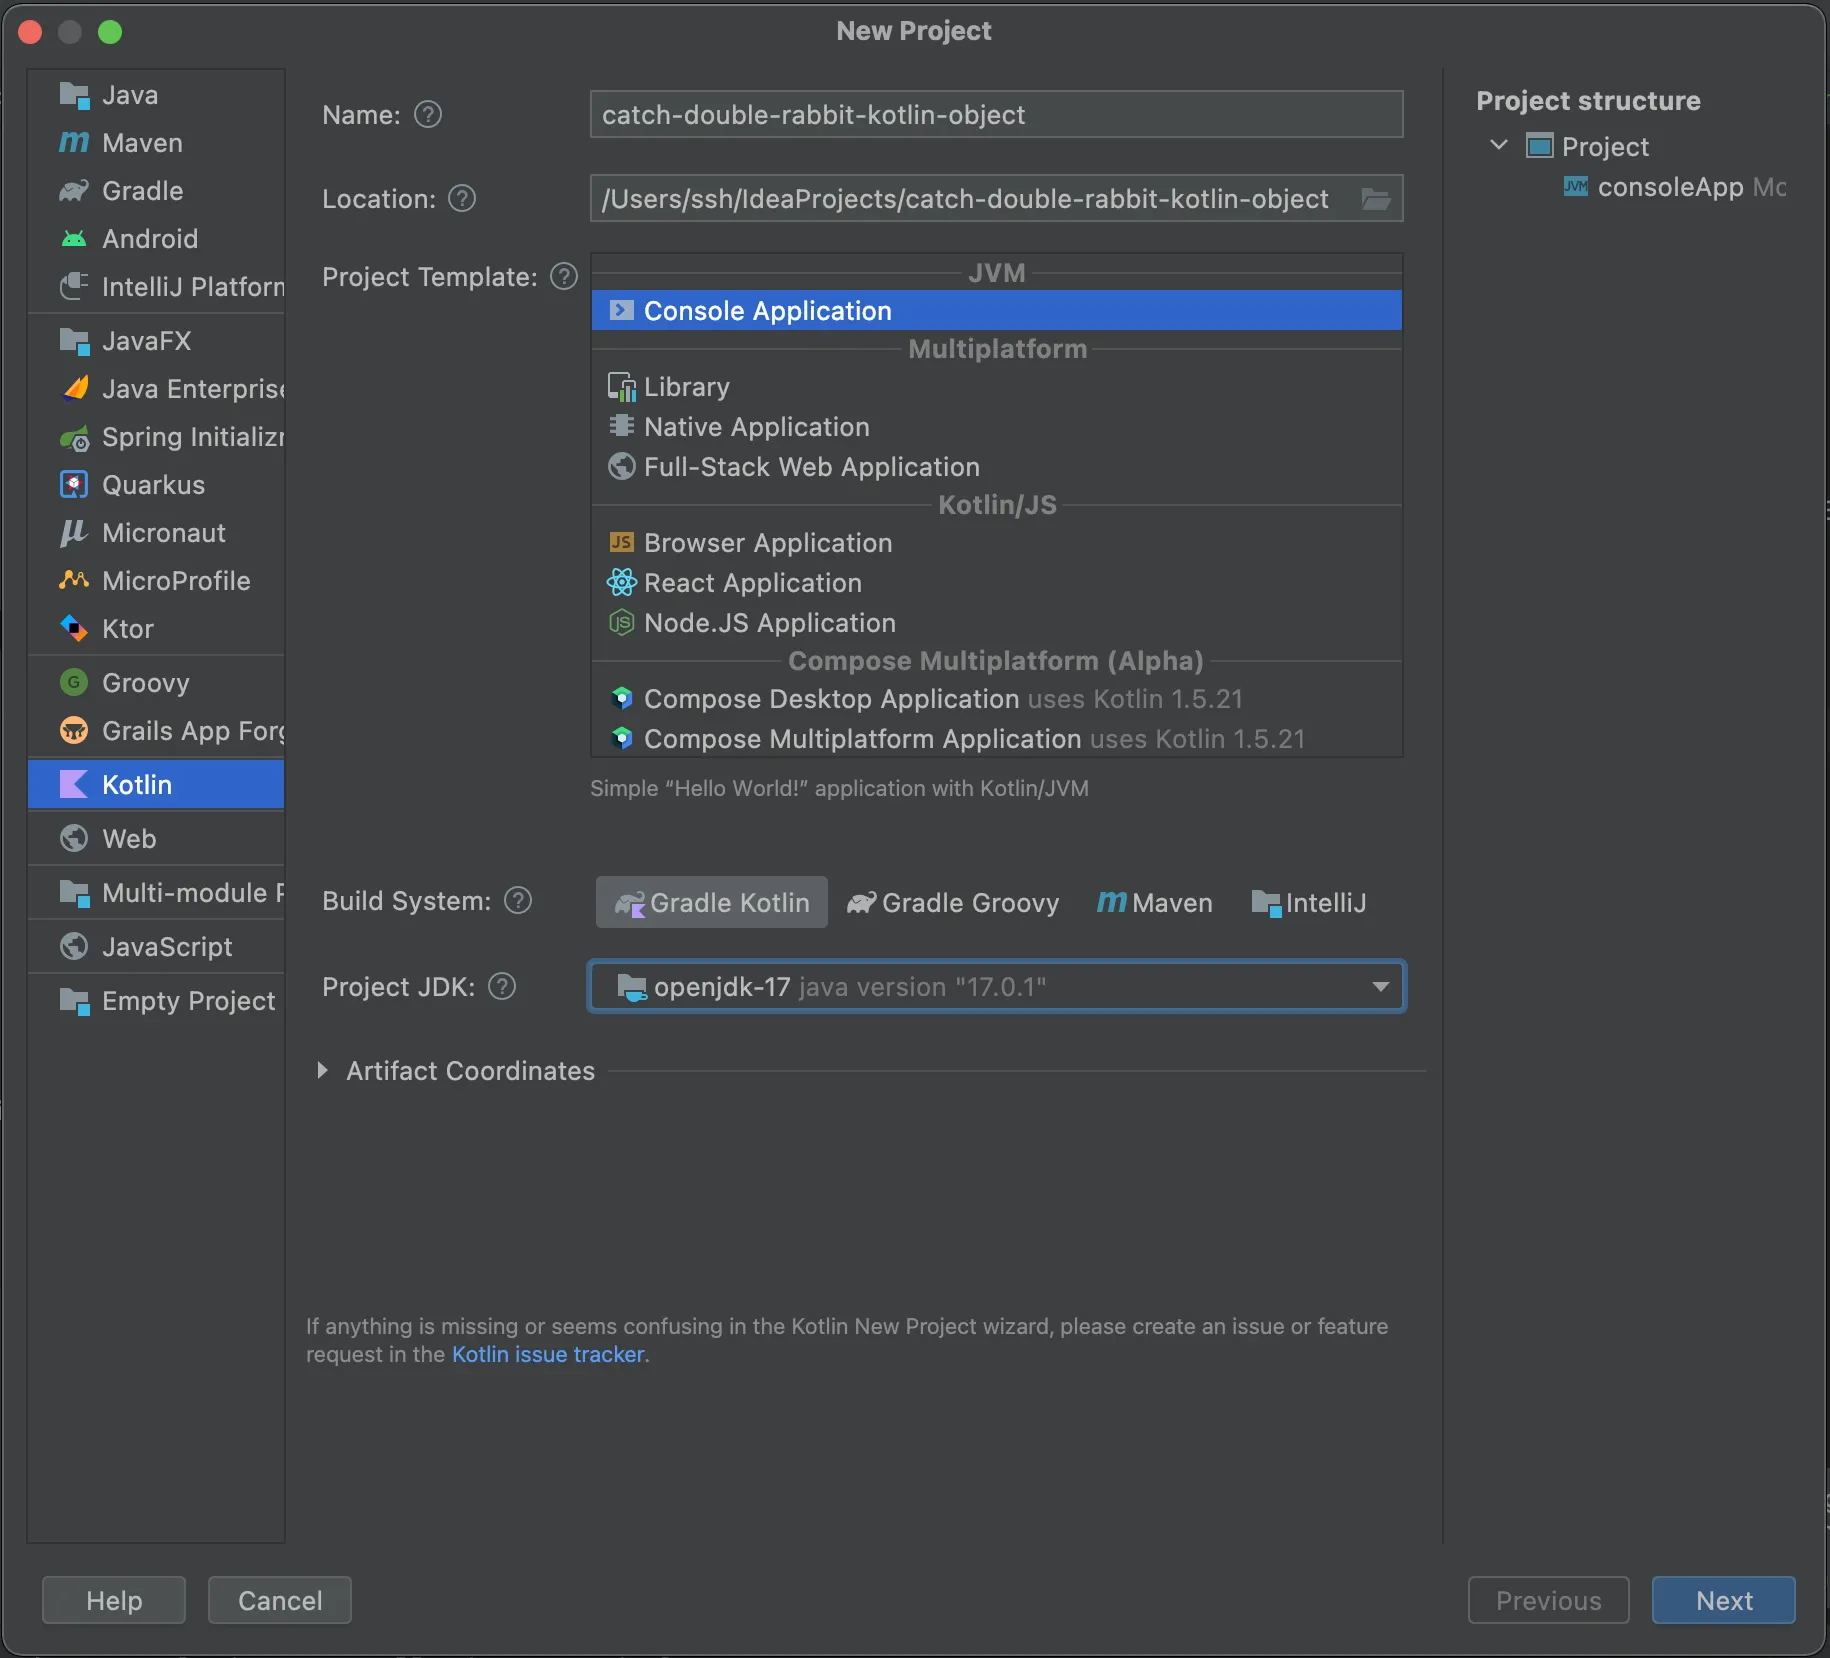Click the Project Template help icon
1830x1658 pixels.
[564, 277]
